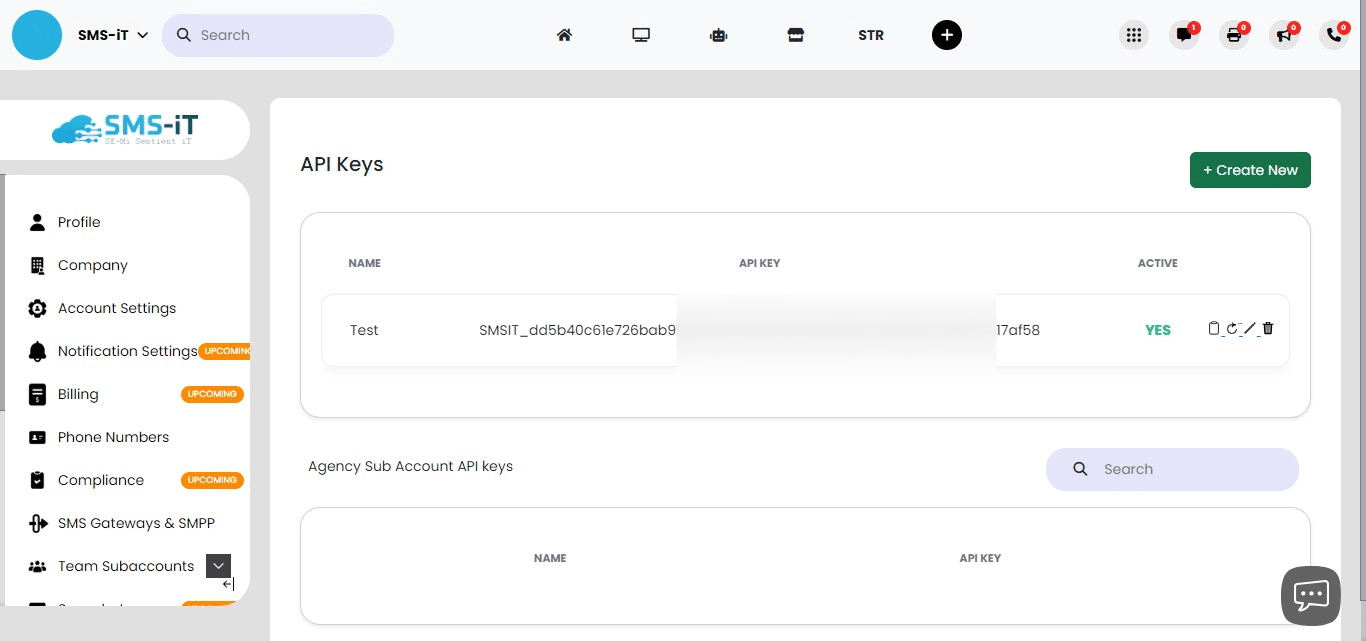The width and height of the screenshot is (1366, 641).
Task: Open Account Settings in the sidebar
Action: click(x=117, y=308)
